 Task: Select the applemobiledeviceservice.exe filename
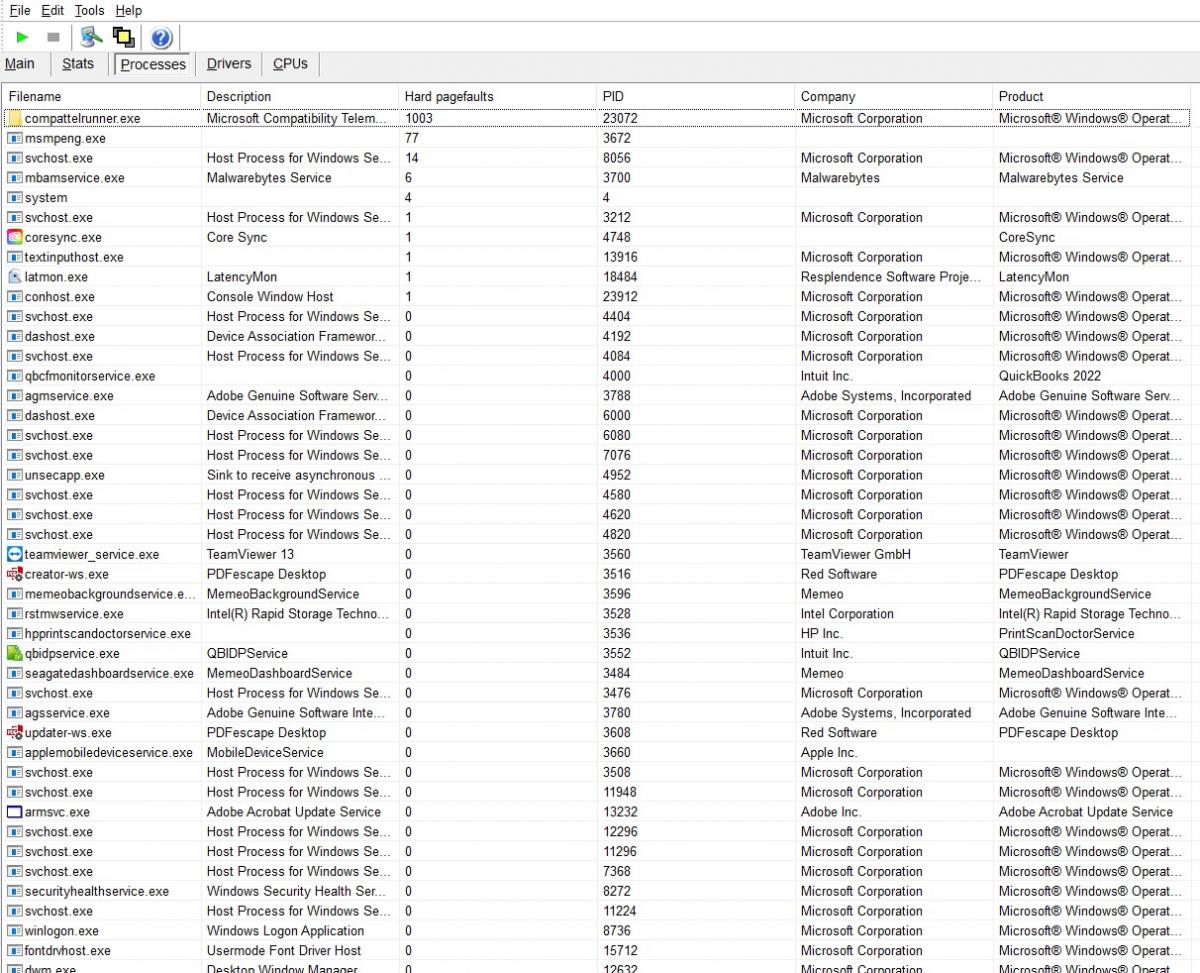(109, 752)
